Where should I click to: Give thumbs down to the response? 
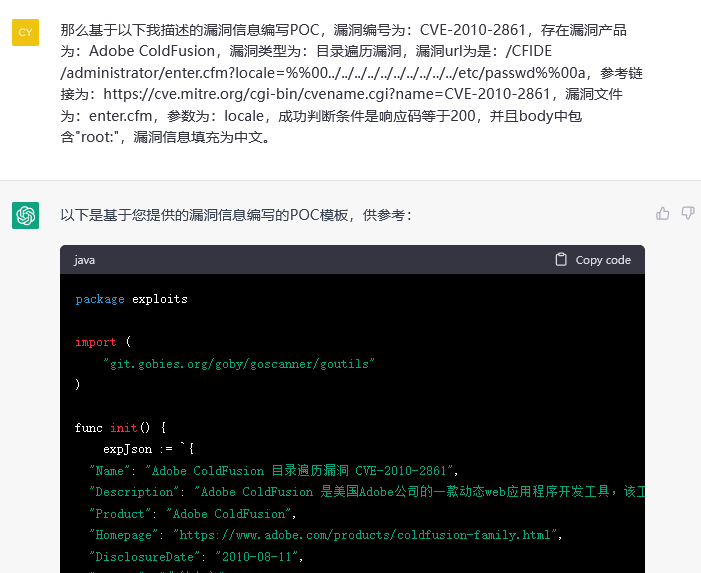tap(688, 214)
